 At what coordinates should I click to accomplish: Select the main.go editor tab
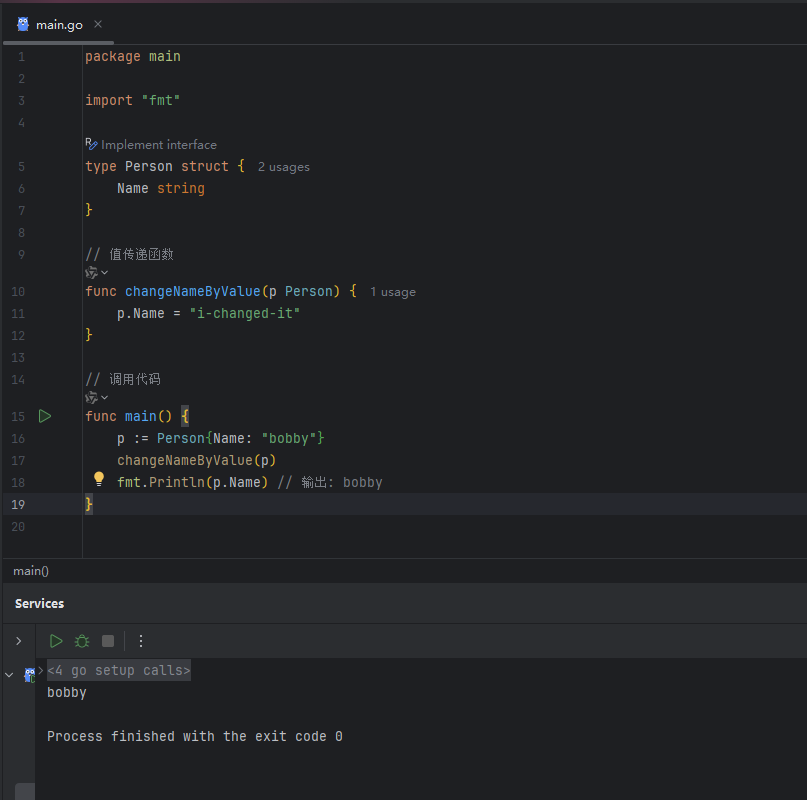[x=59, y=24]
